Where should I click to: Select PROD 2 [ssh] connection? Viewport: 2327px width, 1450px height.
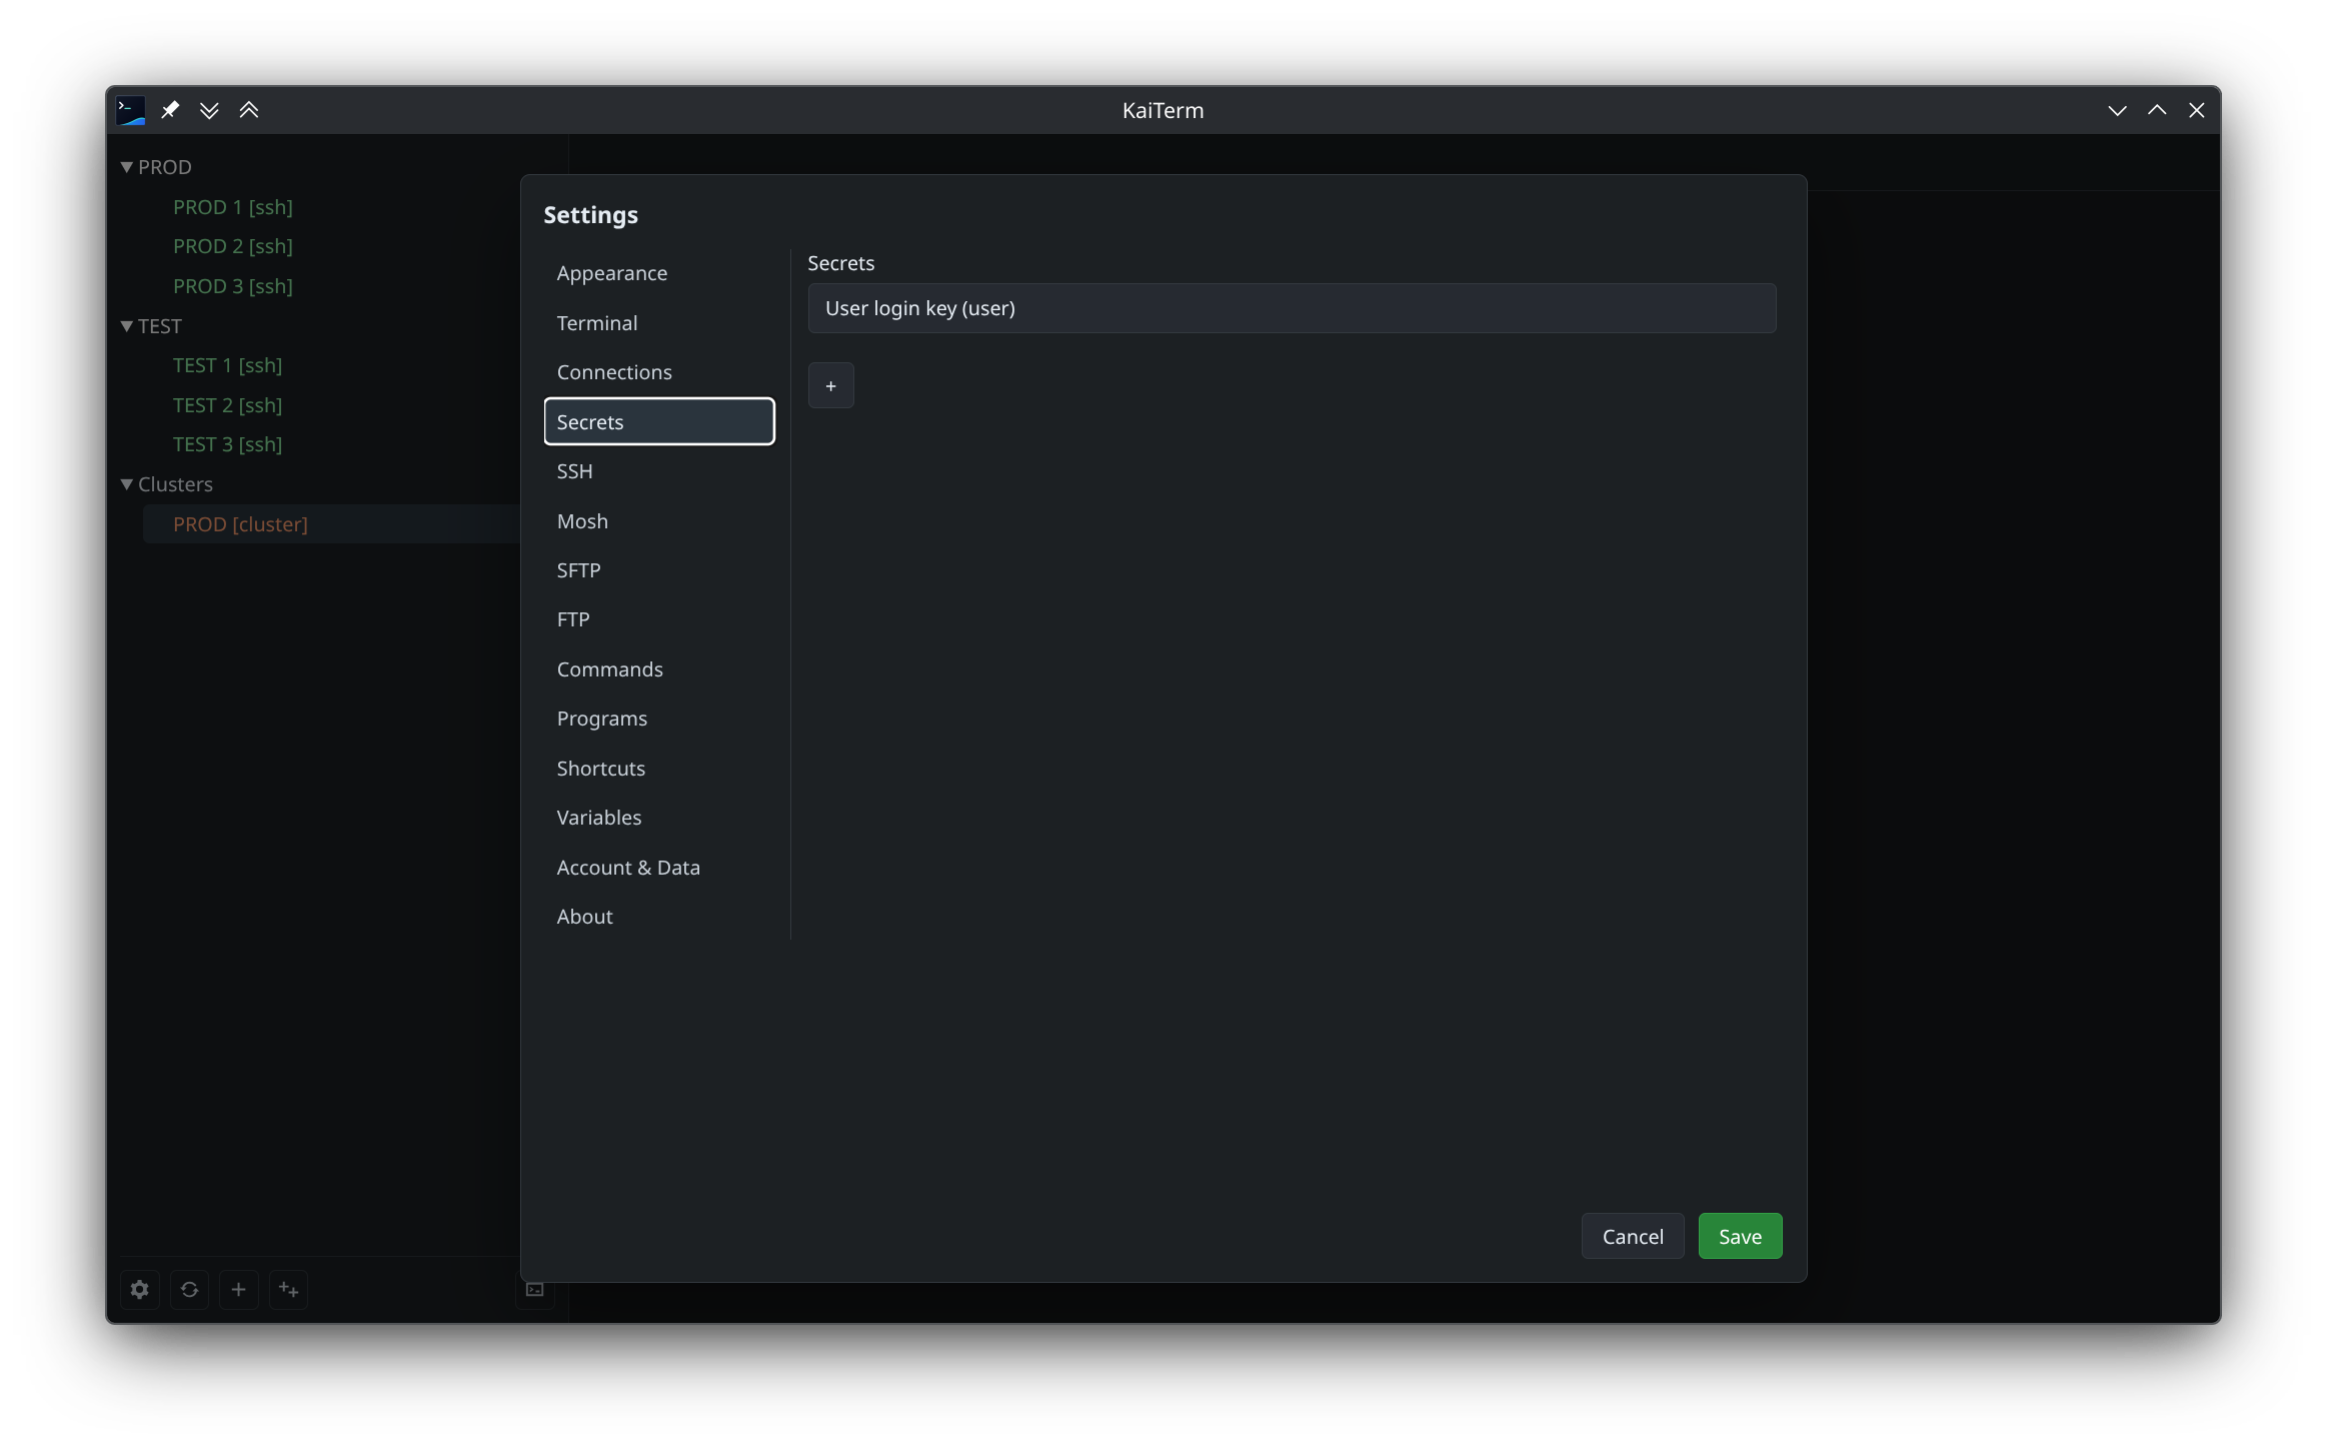pyautogui.click(x=233, y=246)
